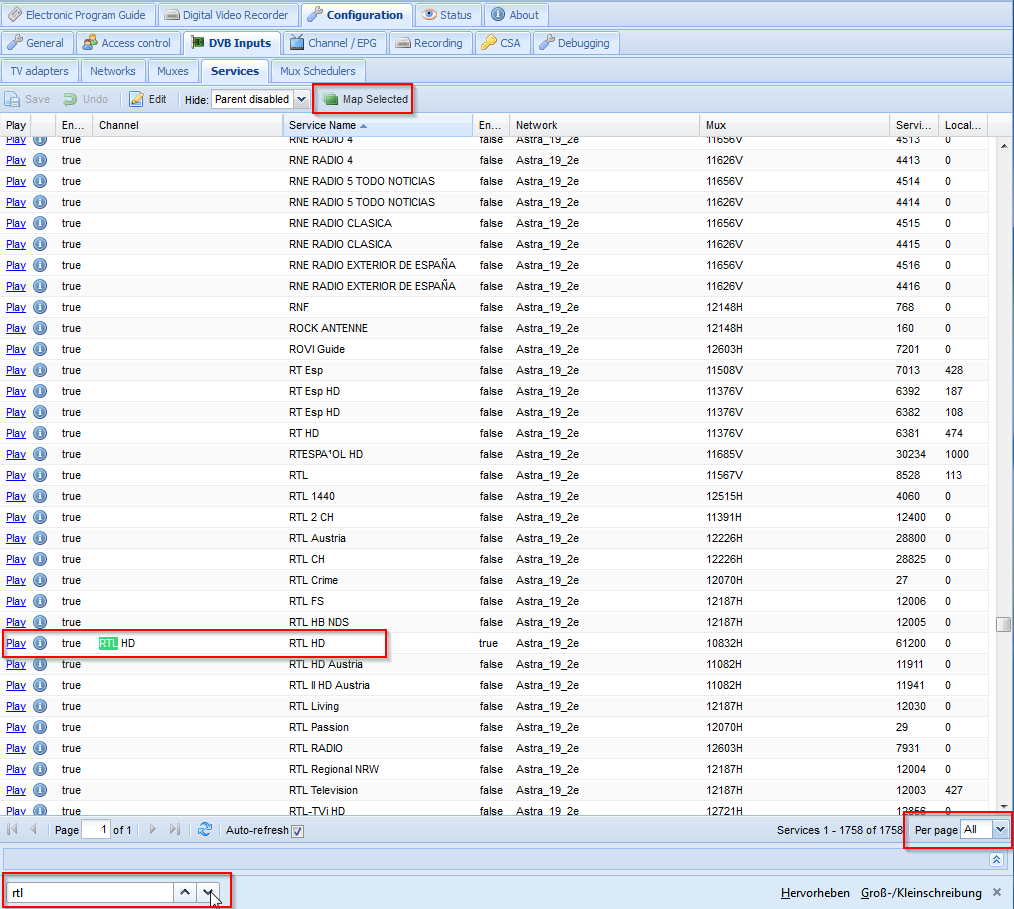1014x909 pixels.
Task: Open the Hide filter dropdown
Action: click(x=301, y=100)
